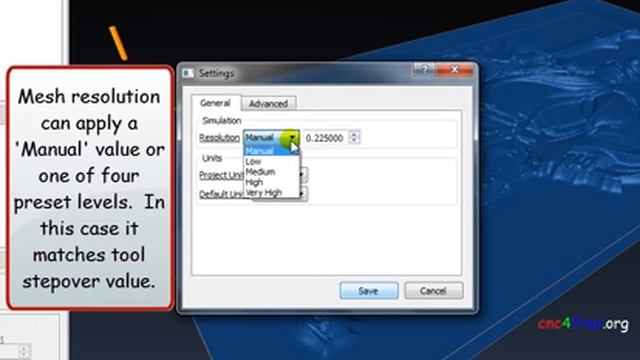
Task: Close the Settings dialog window
Action: (454, 70)
